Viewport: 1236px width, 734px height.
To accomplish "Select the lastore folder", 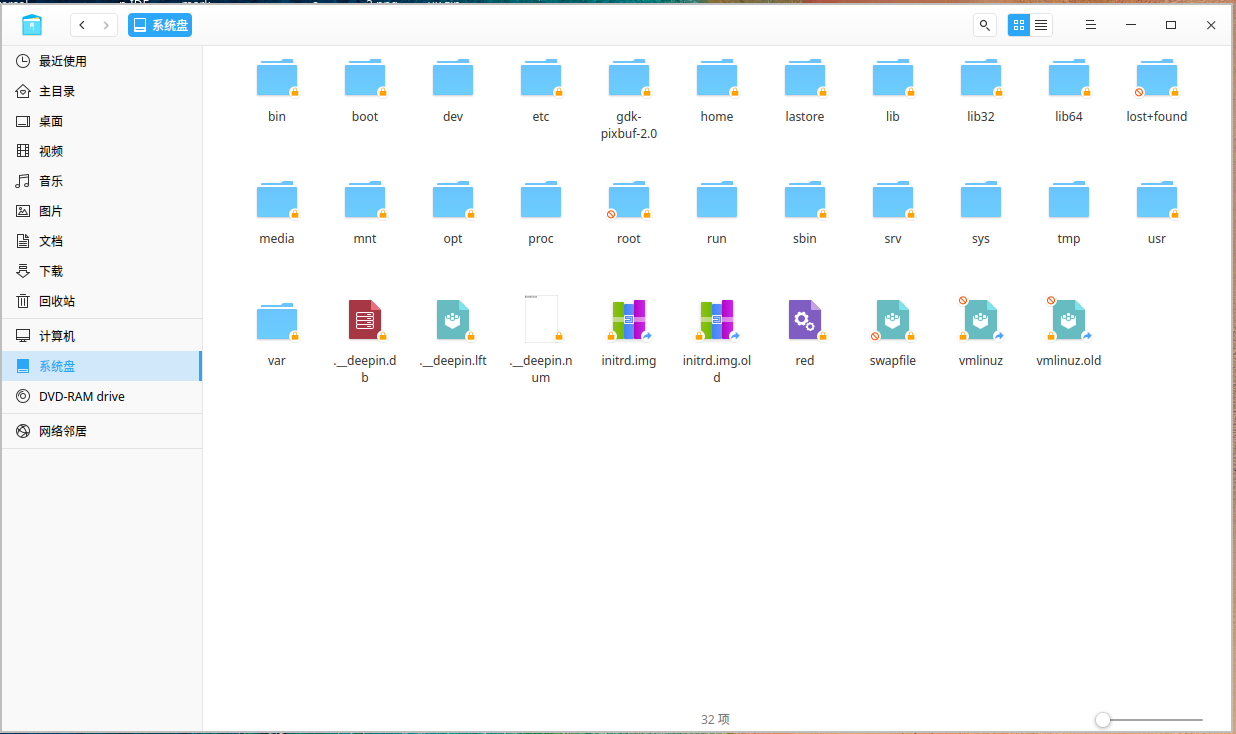I will [805, 78].
